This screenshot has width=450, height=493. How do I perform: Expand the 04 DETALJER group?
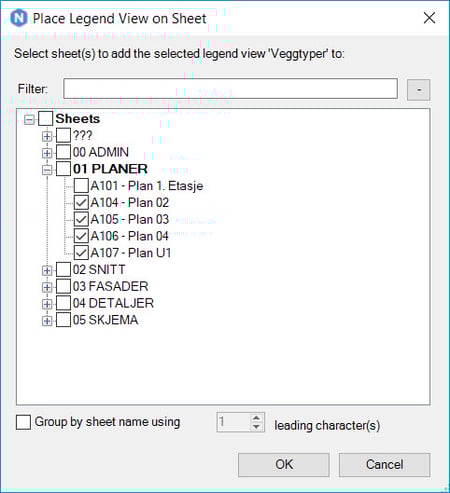(x=47, y=304)
